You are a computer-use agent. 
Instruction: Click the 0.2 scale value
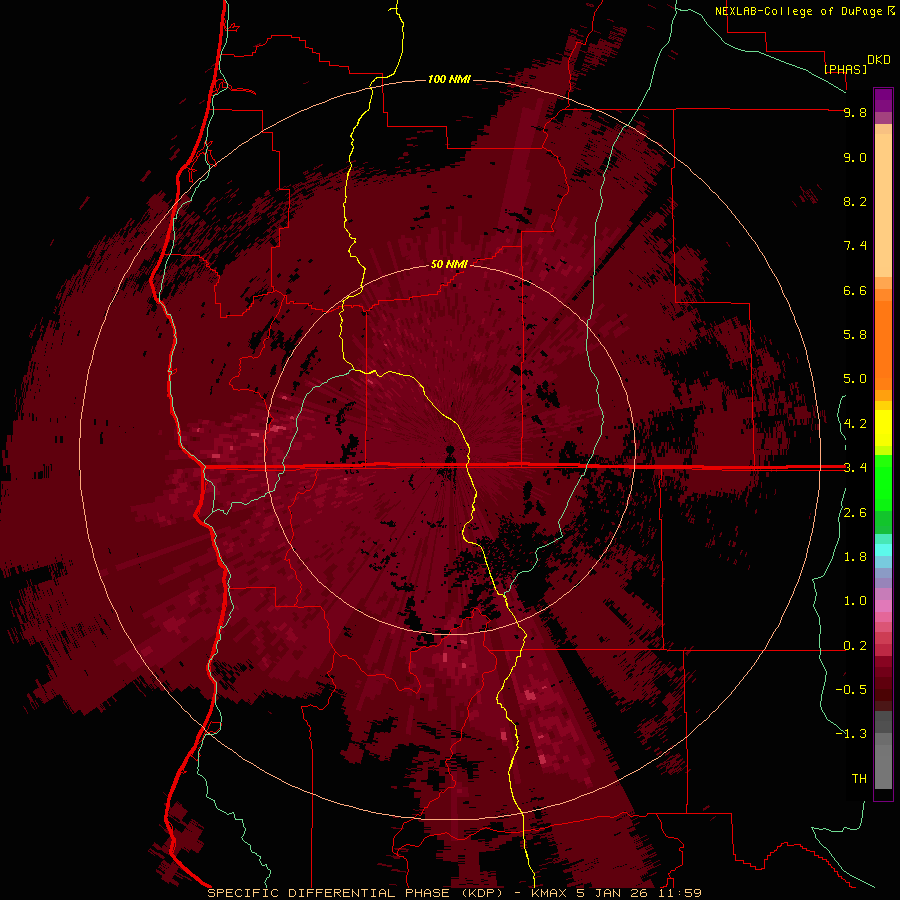[x=855, y=646]
